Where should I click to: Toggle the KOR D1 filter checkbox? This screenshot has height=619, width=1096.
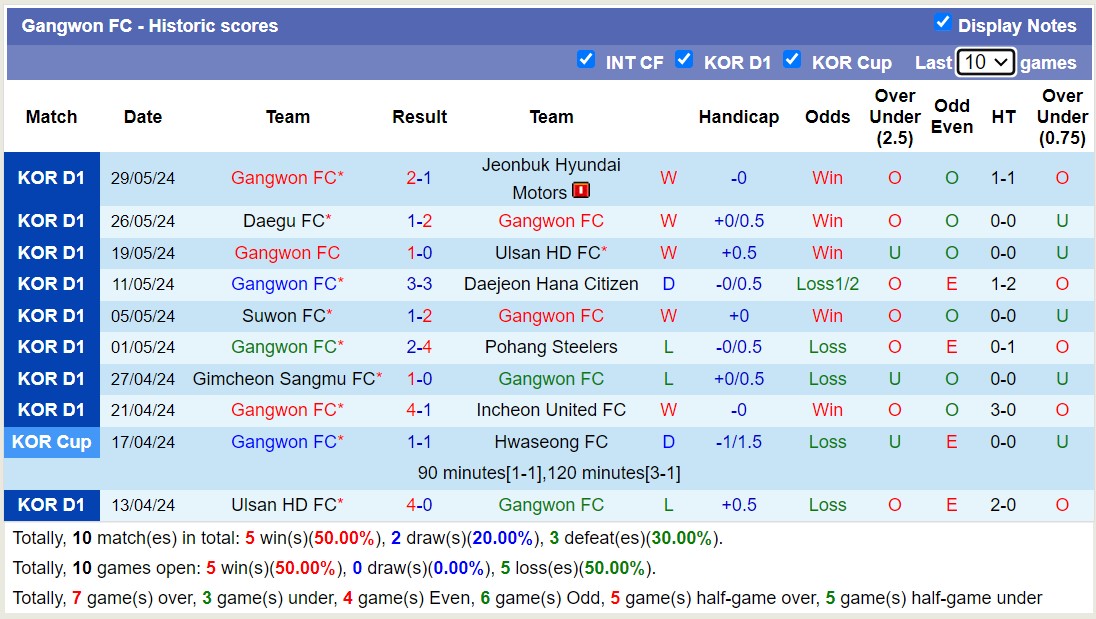[x=685, y=60]
